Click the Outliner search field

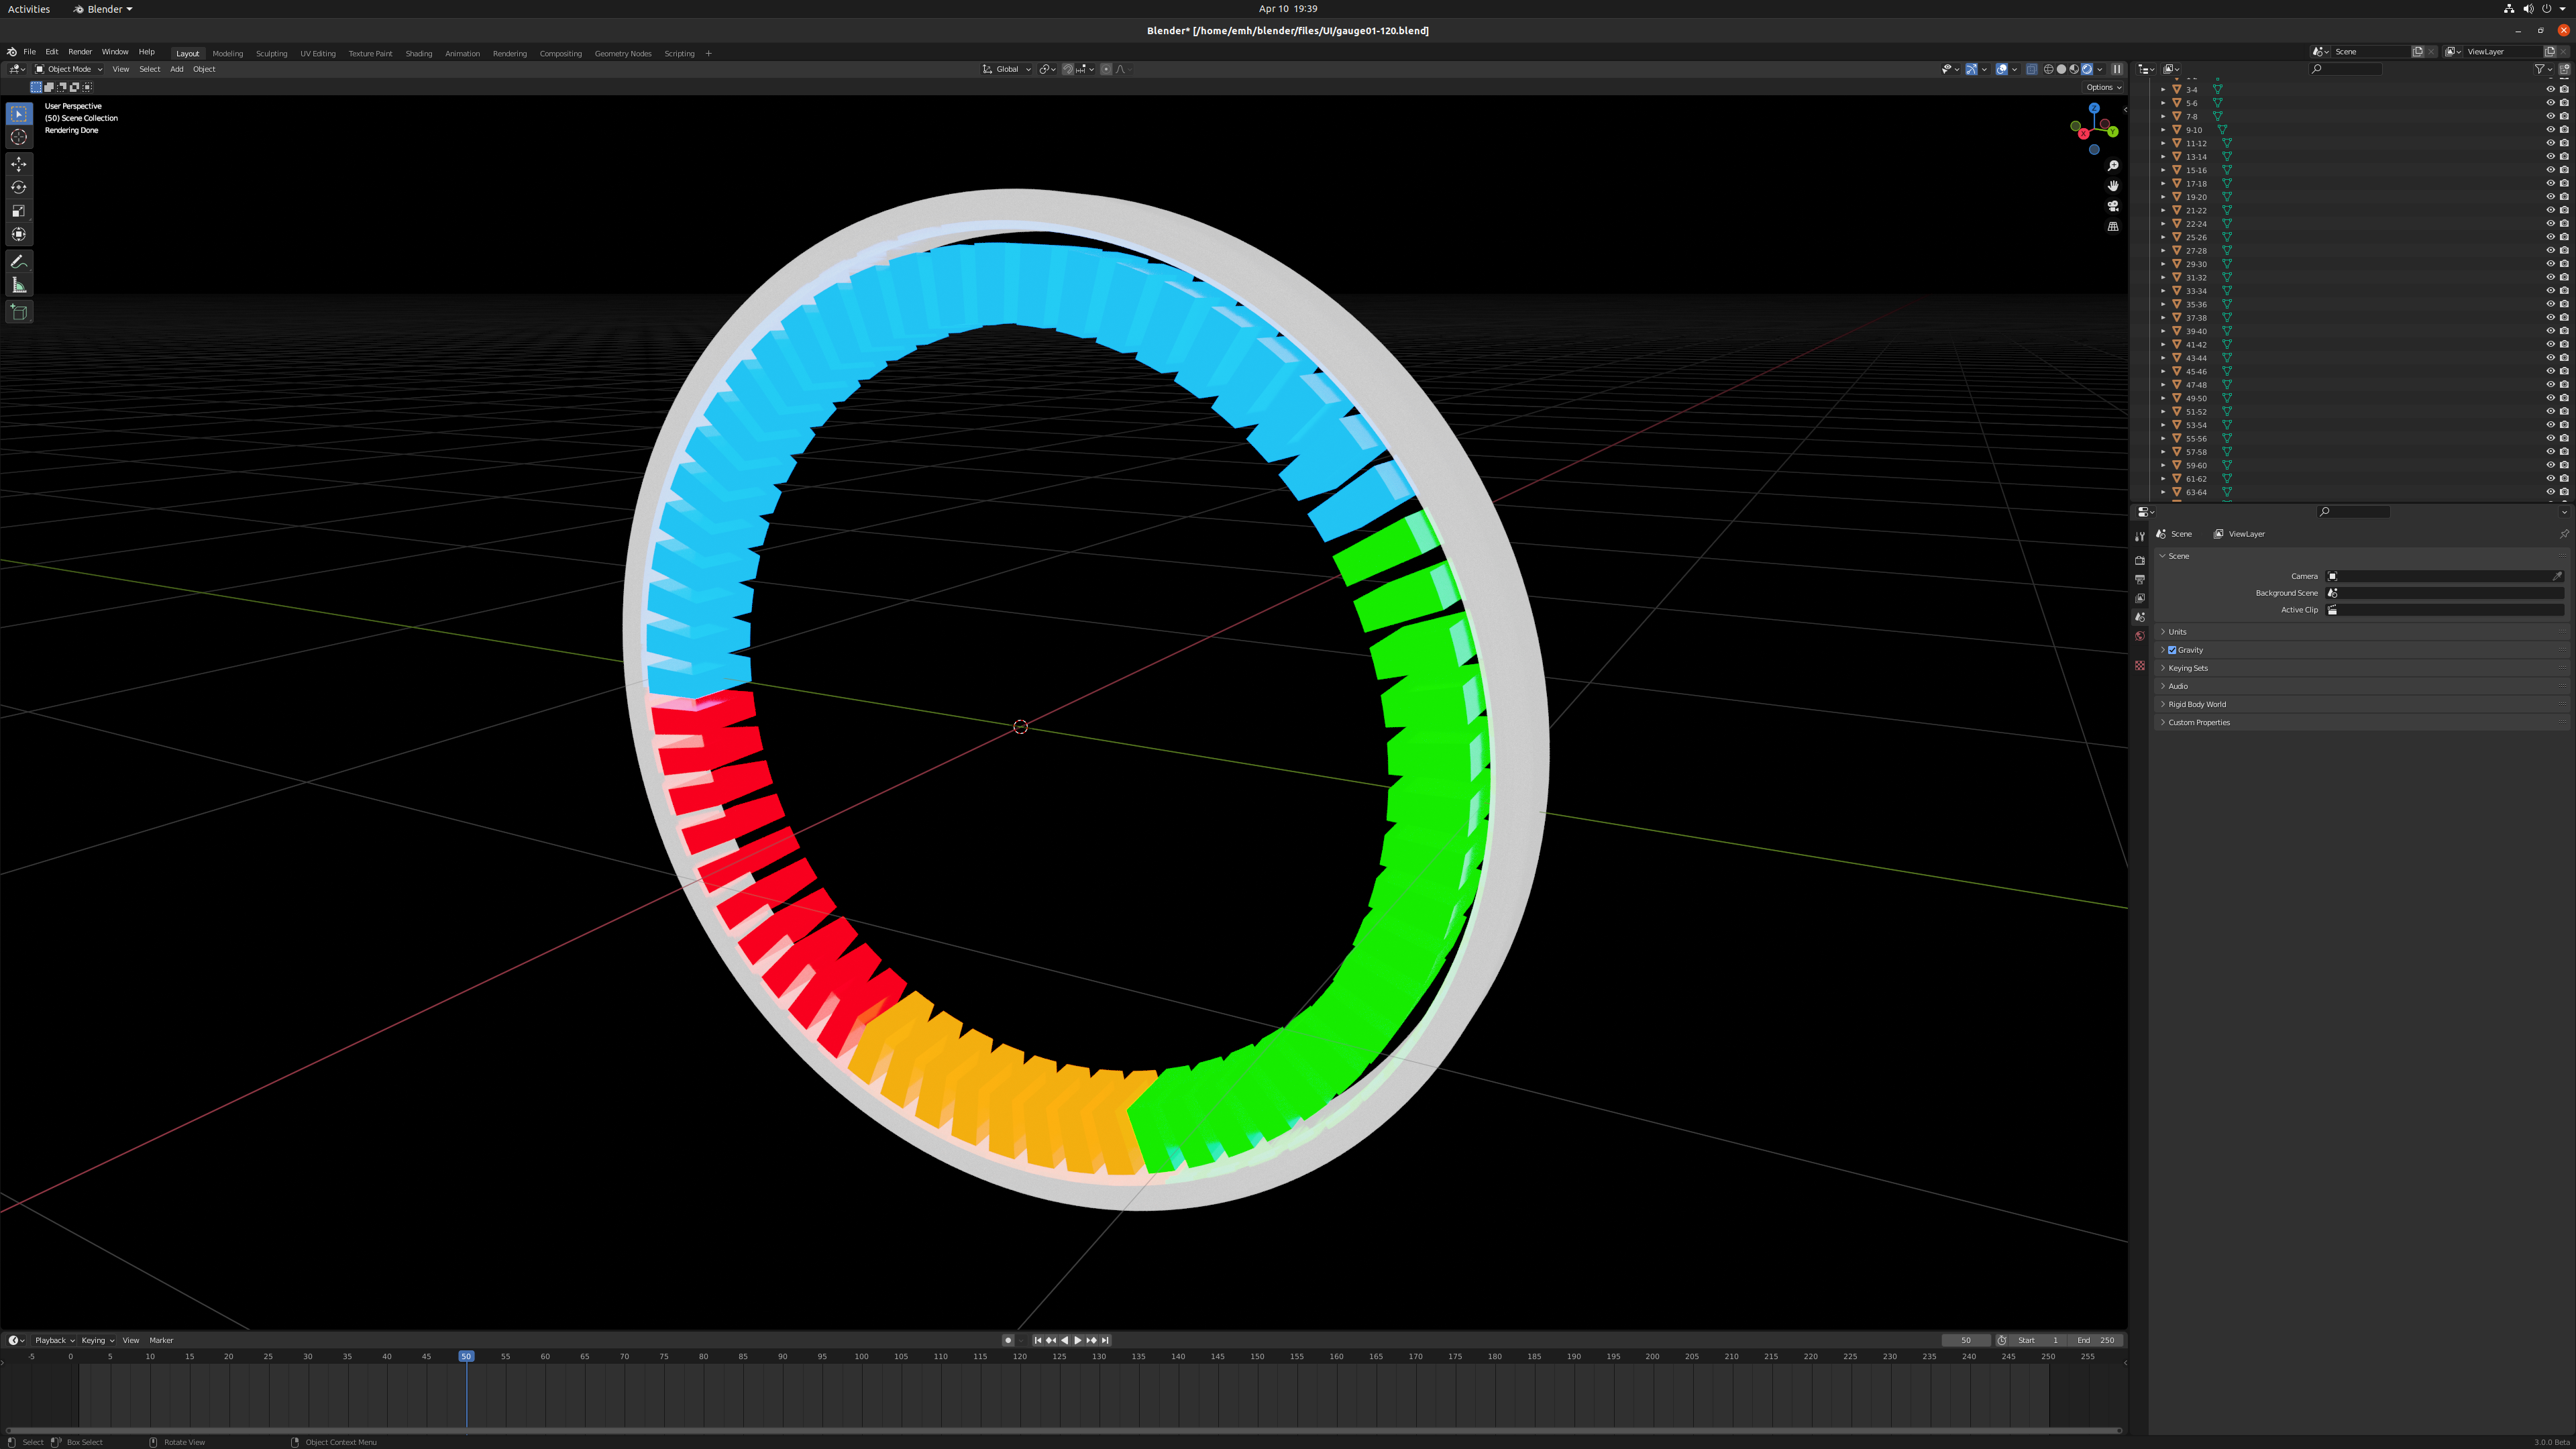tap(2346, 69)
